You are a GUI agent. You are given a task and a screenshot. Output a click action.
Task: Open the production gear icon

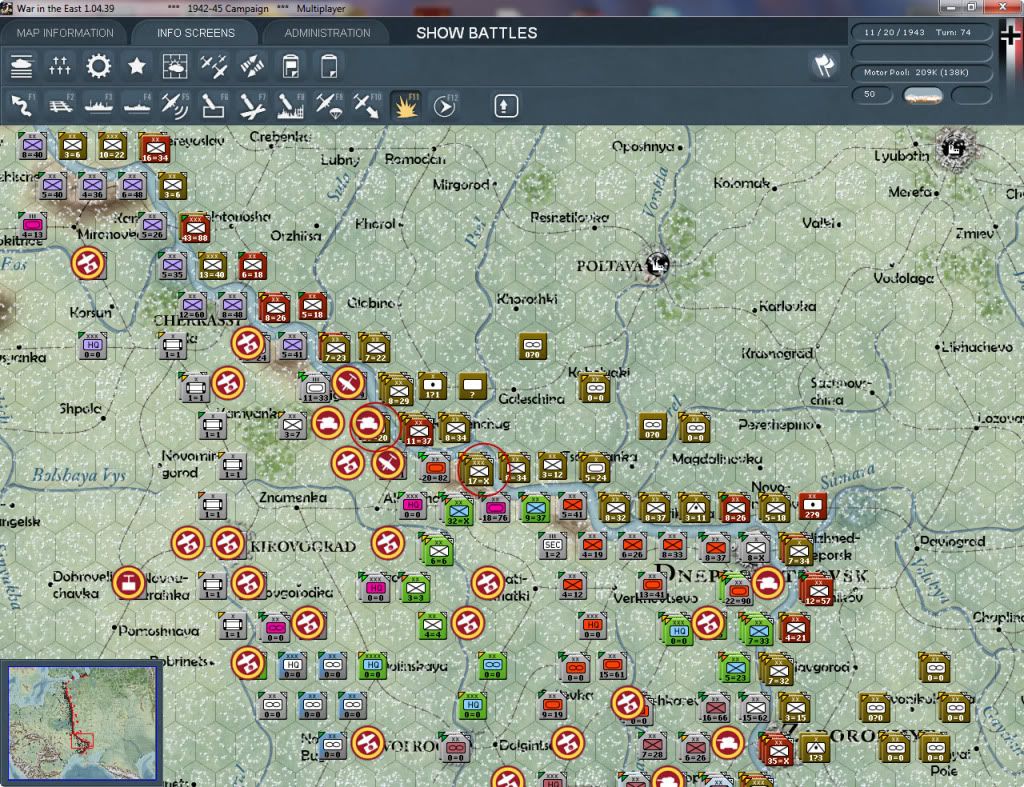[98, 67]
